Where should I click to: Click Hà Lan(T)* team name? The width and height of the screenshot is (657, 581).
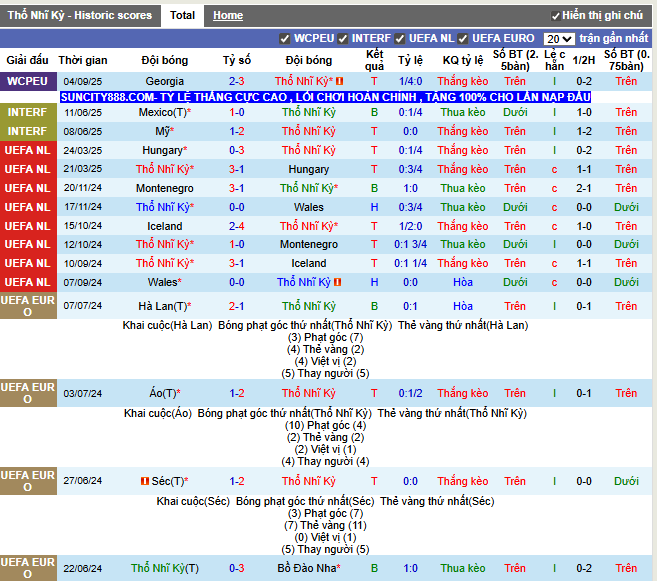[x=165, y=306]
